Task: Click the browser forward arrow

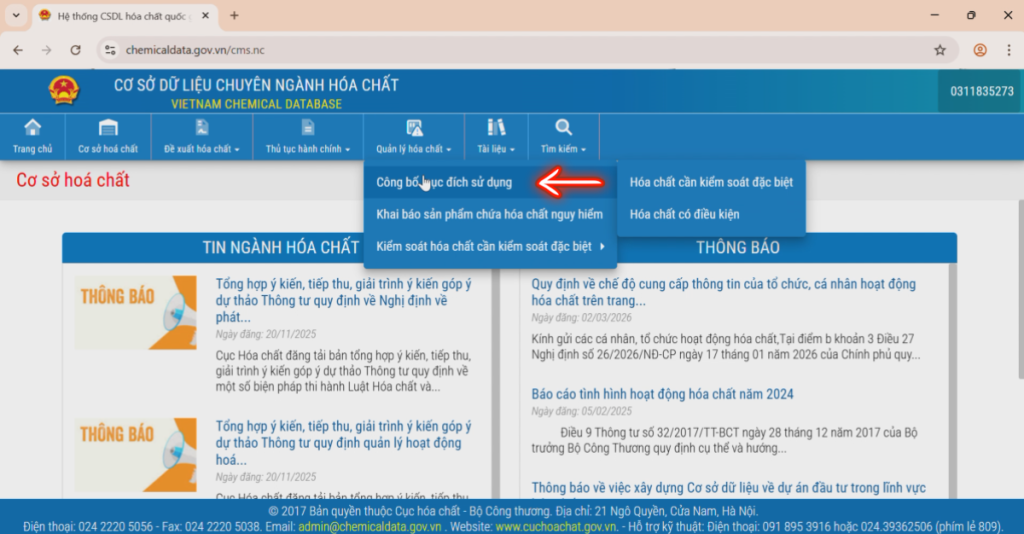Action: (x=46, y=50)
